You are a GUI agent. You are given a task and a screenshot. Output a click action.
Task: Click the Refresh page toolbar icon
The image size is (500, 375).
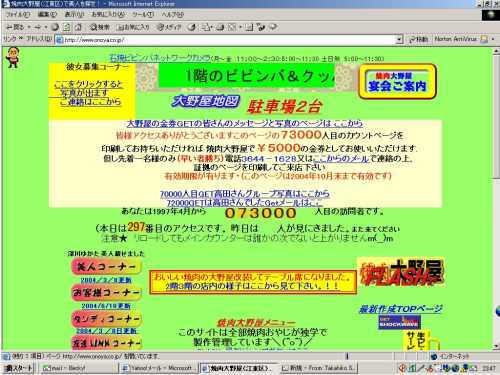[67, 27]
